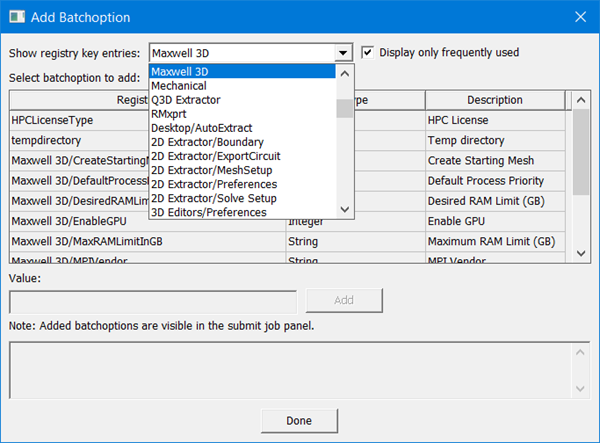Viewport: 600px width, 443px height.
Task: Click dropdown list scroll down arrow
Action: click(x=345, y=209)
